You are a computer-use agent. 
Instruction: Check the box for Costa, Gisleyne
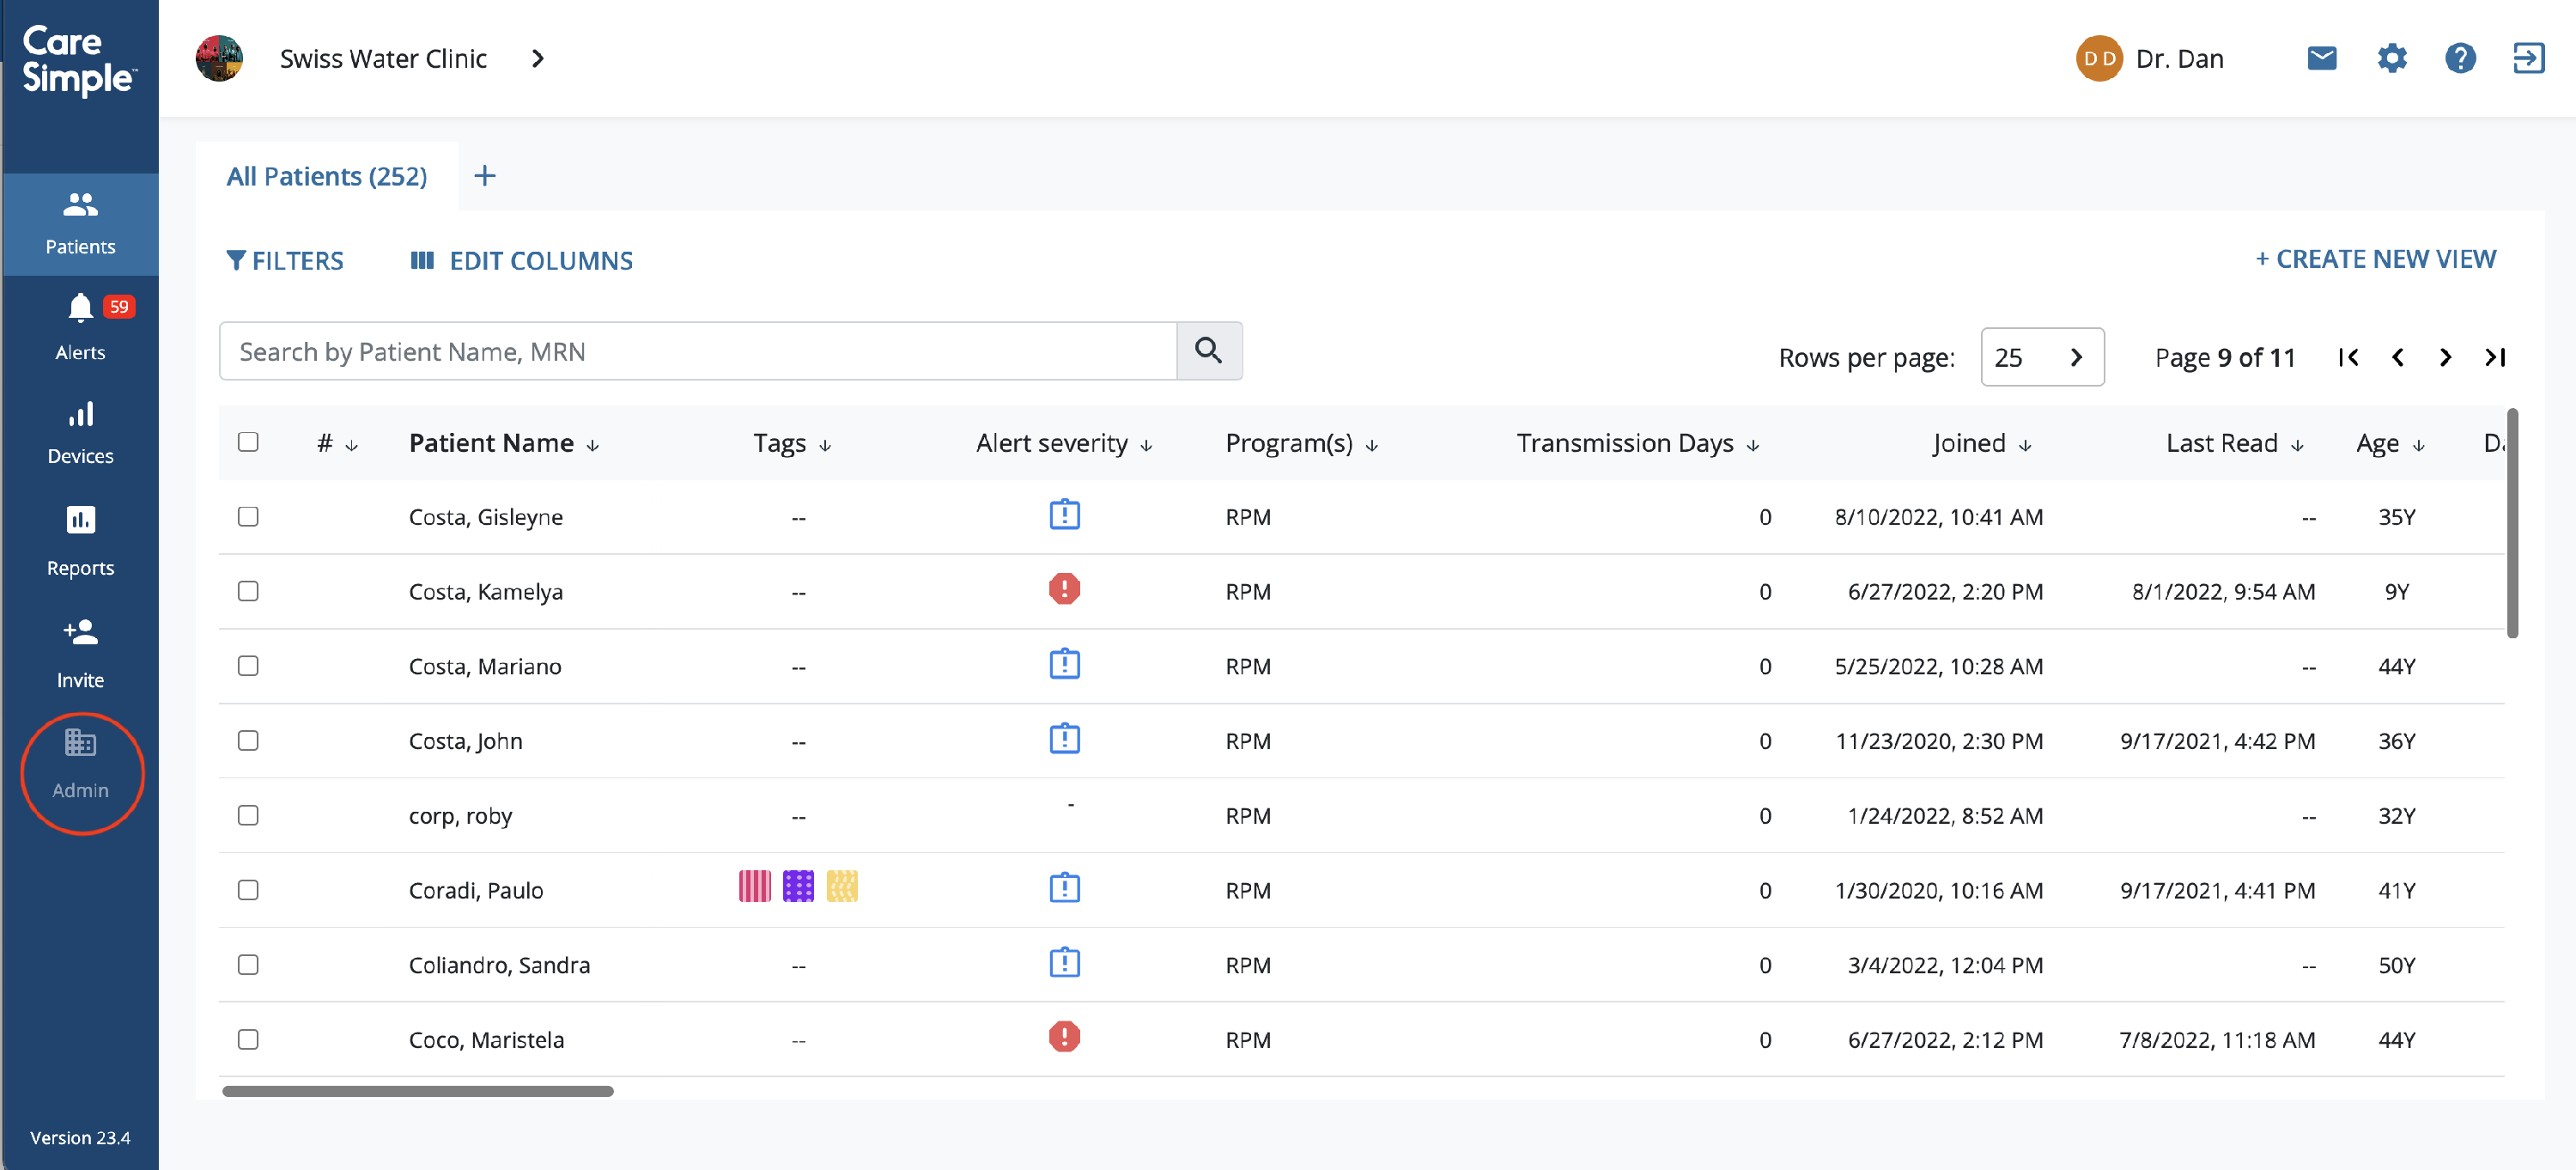pyautogui.click(x=248, y=516)
